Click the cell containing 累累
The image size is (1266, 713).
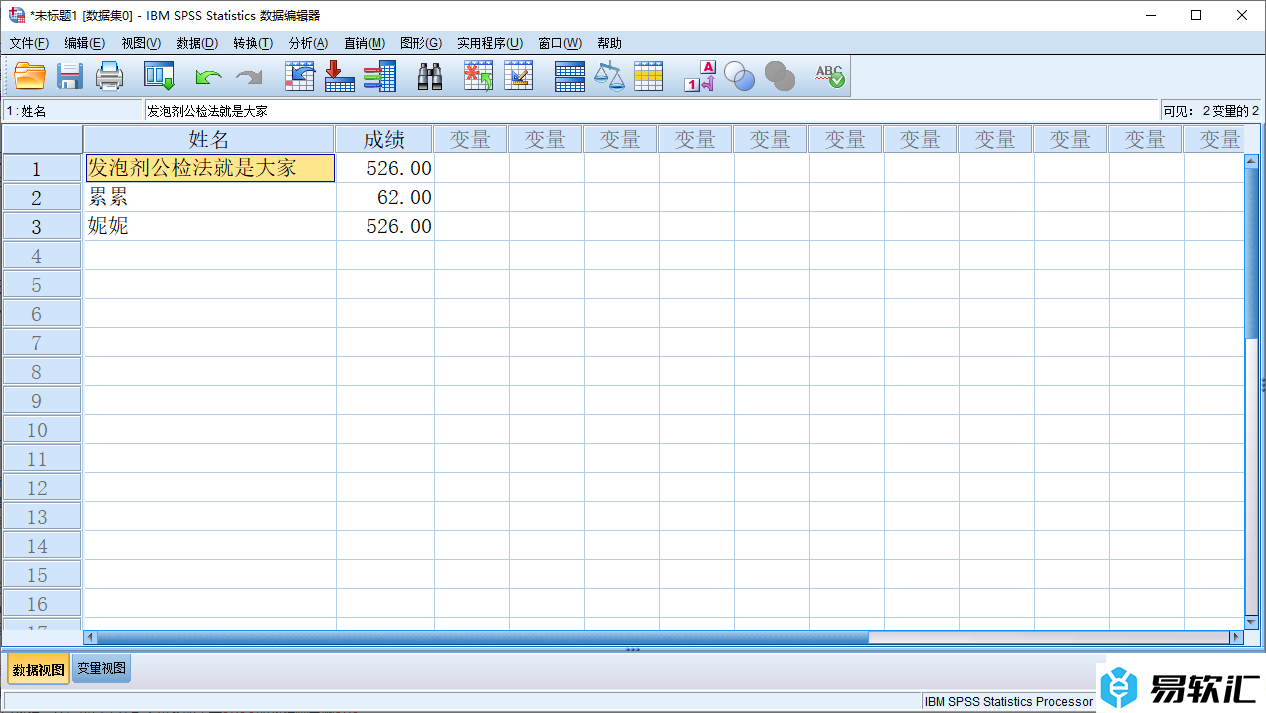pos(210,197)
